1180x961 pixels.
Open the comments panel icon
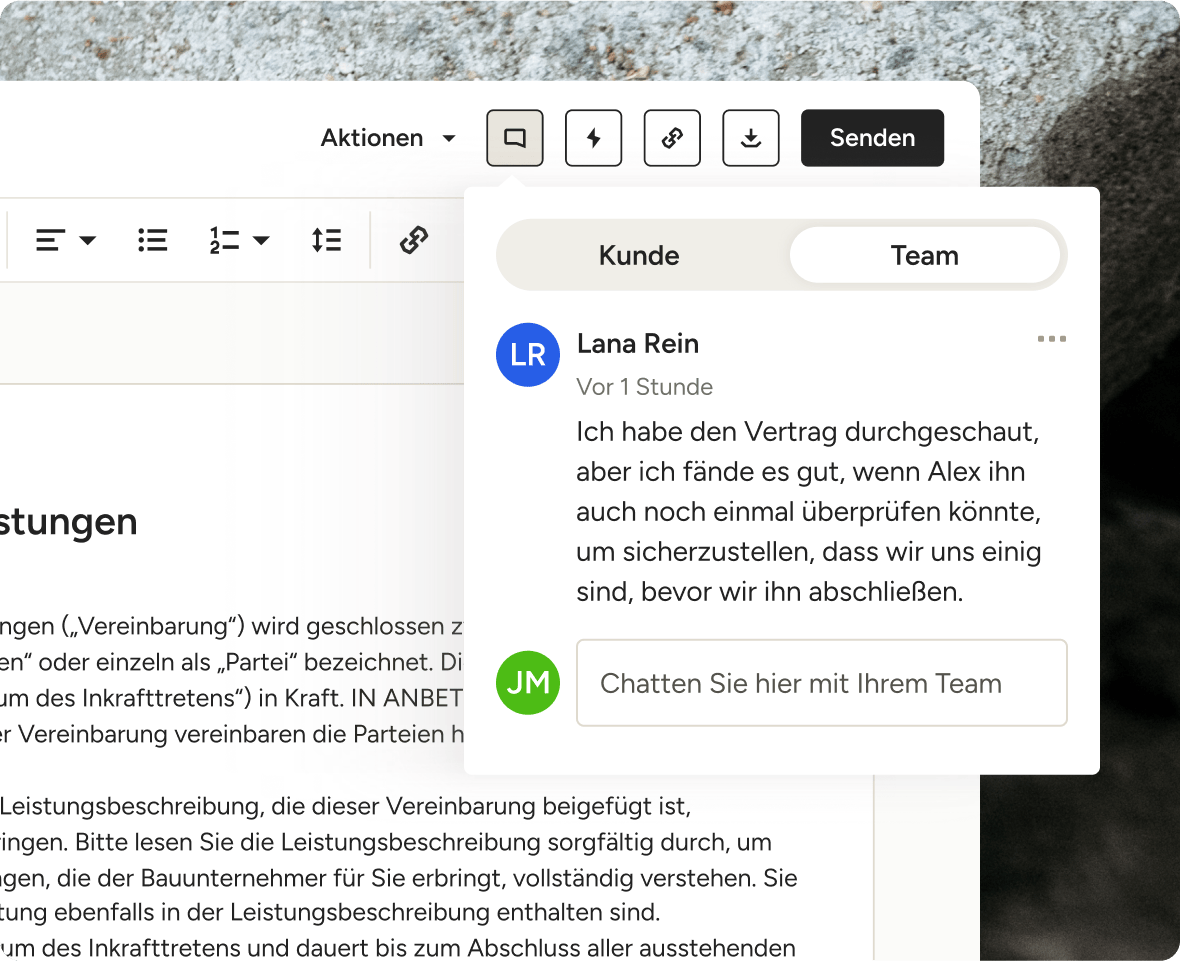[x=515, y=138]
